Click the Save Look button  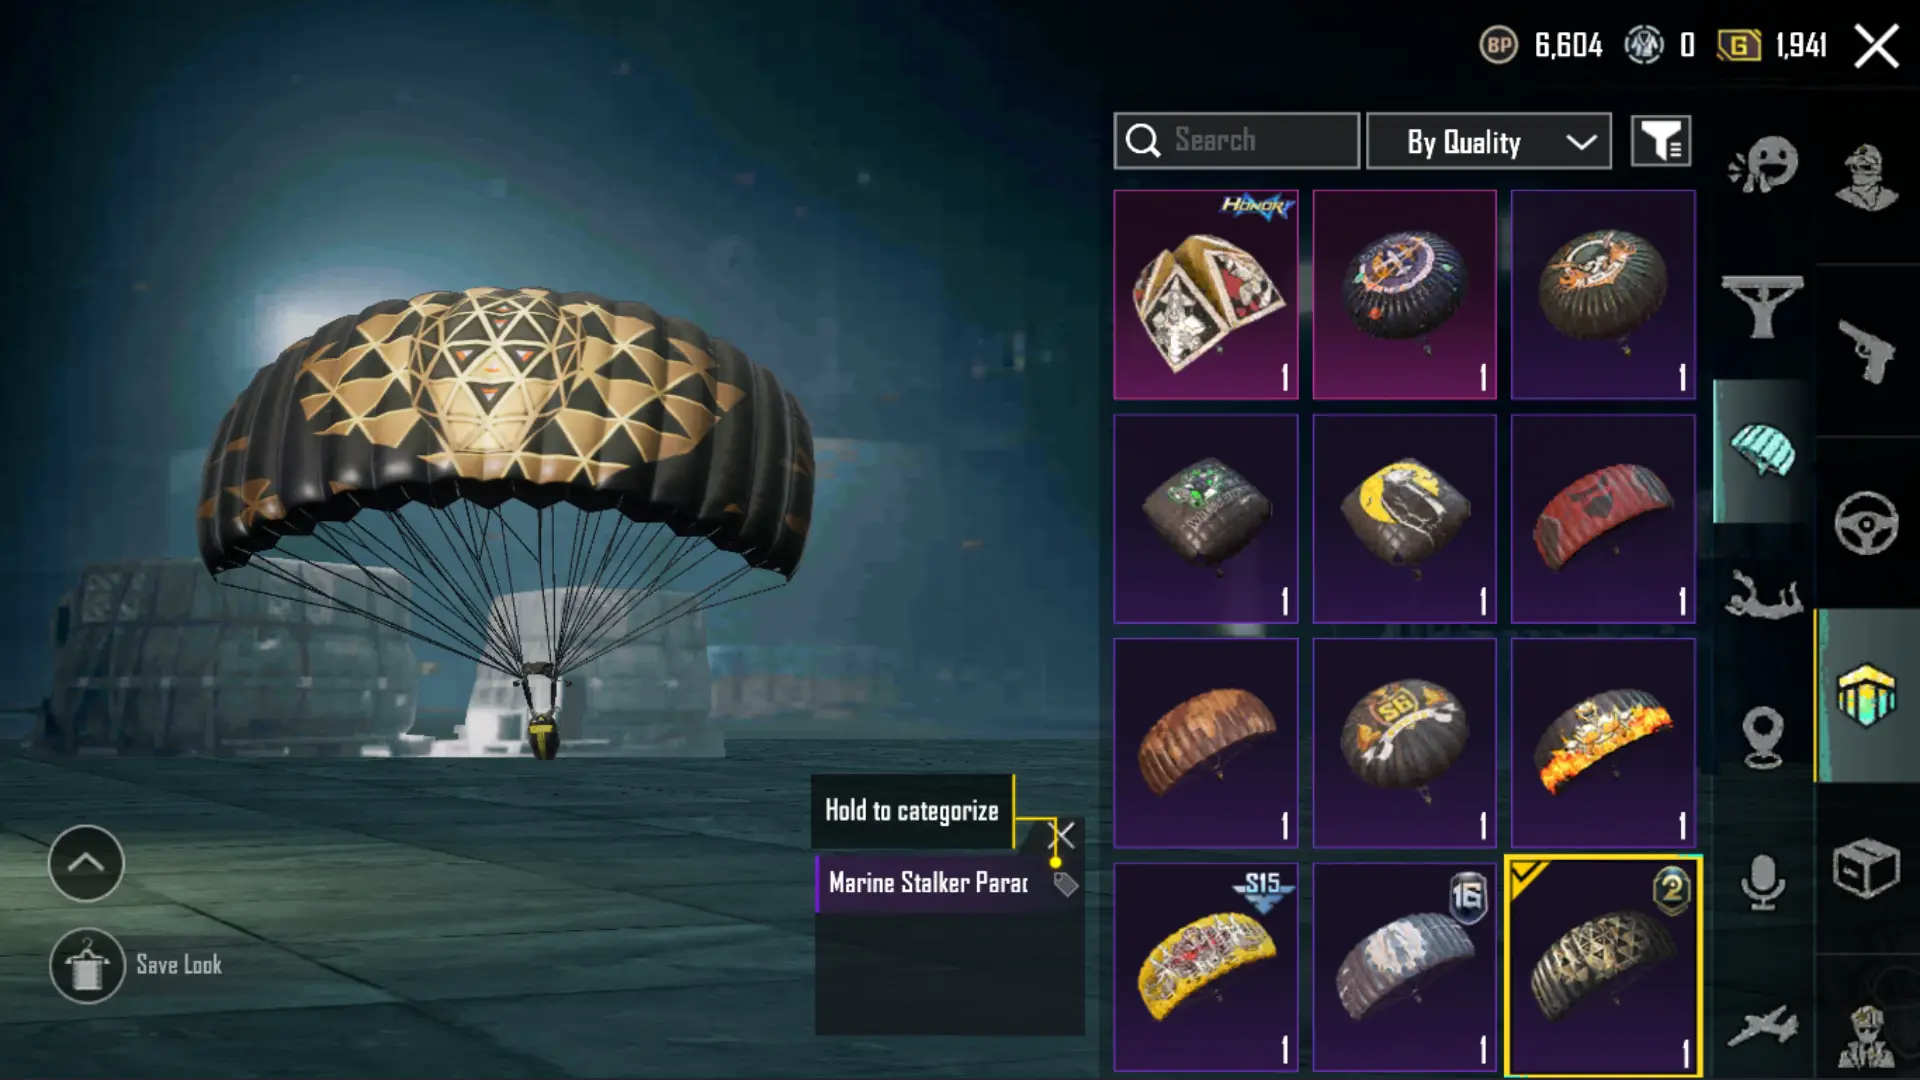(137, 966)
